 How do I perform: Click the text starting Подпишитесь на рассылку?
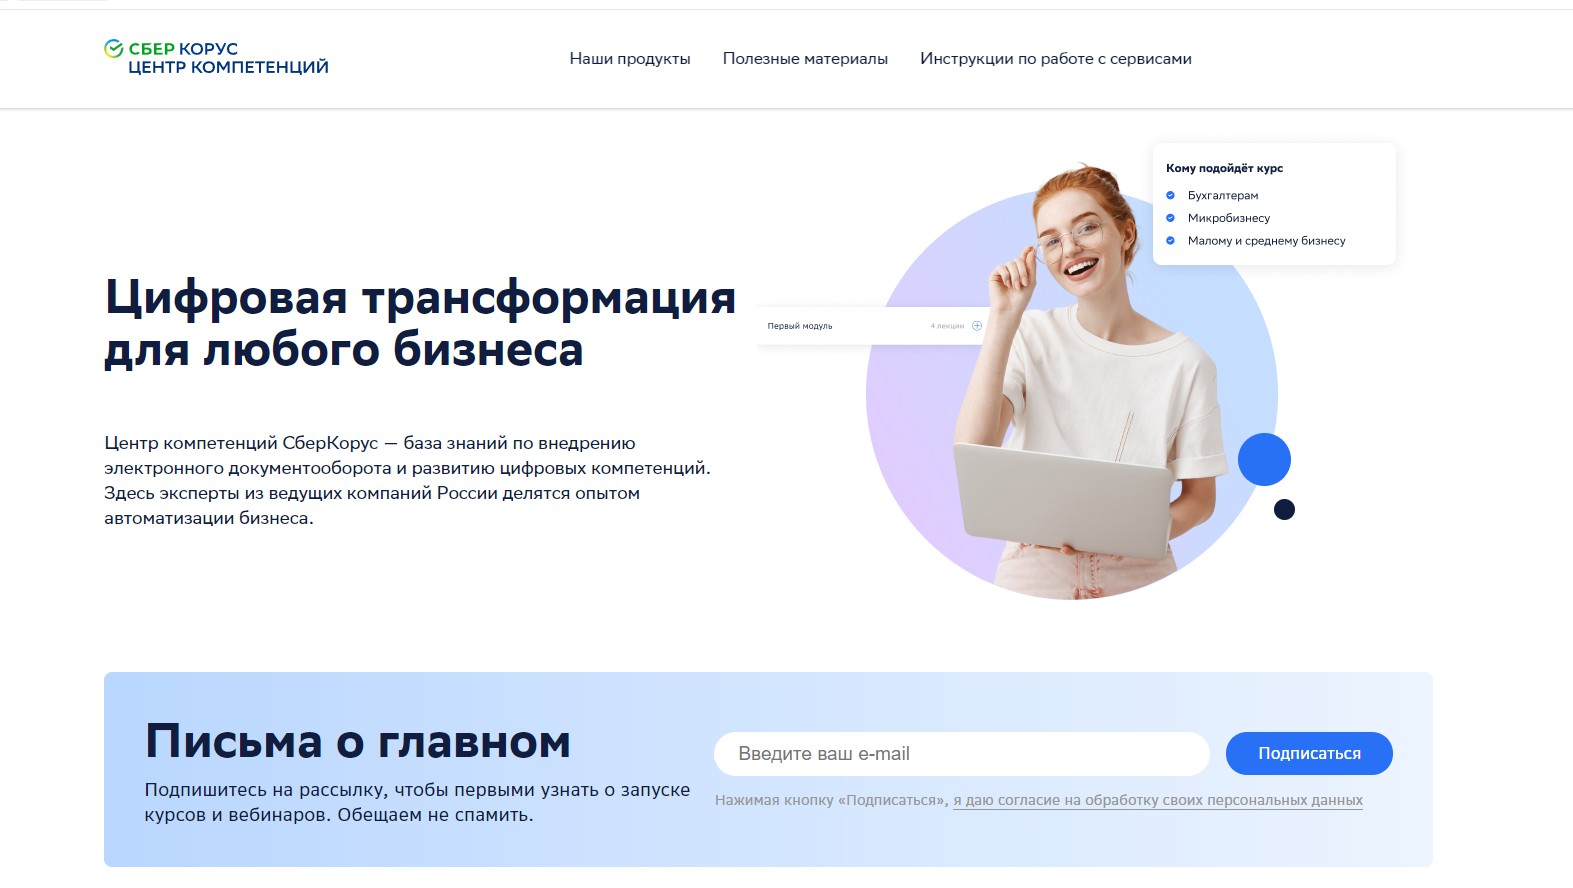(418, 802)
